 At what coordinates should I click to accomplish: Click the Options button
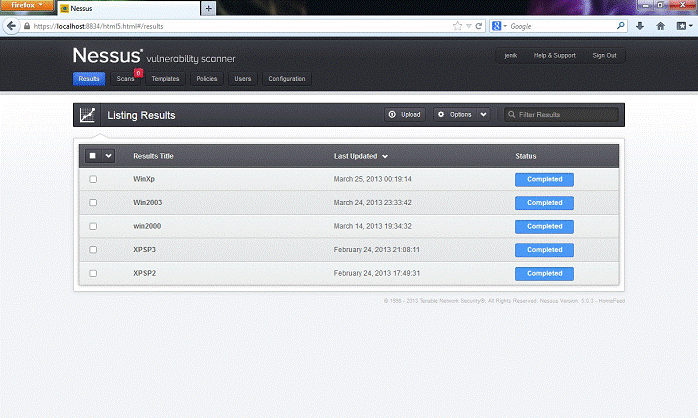[455, 114]
